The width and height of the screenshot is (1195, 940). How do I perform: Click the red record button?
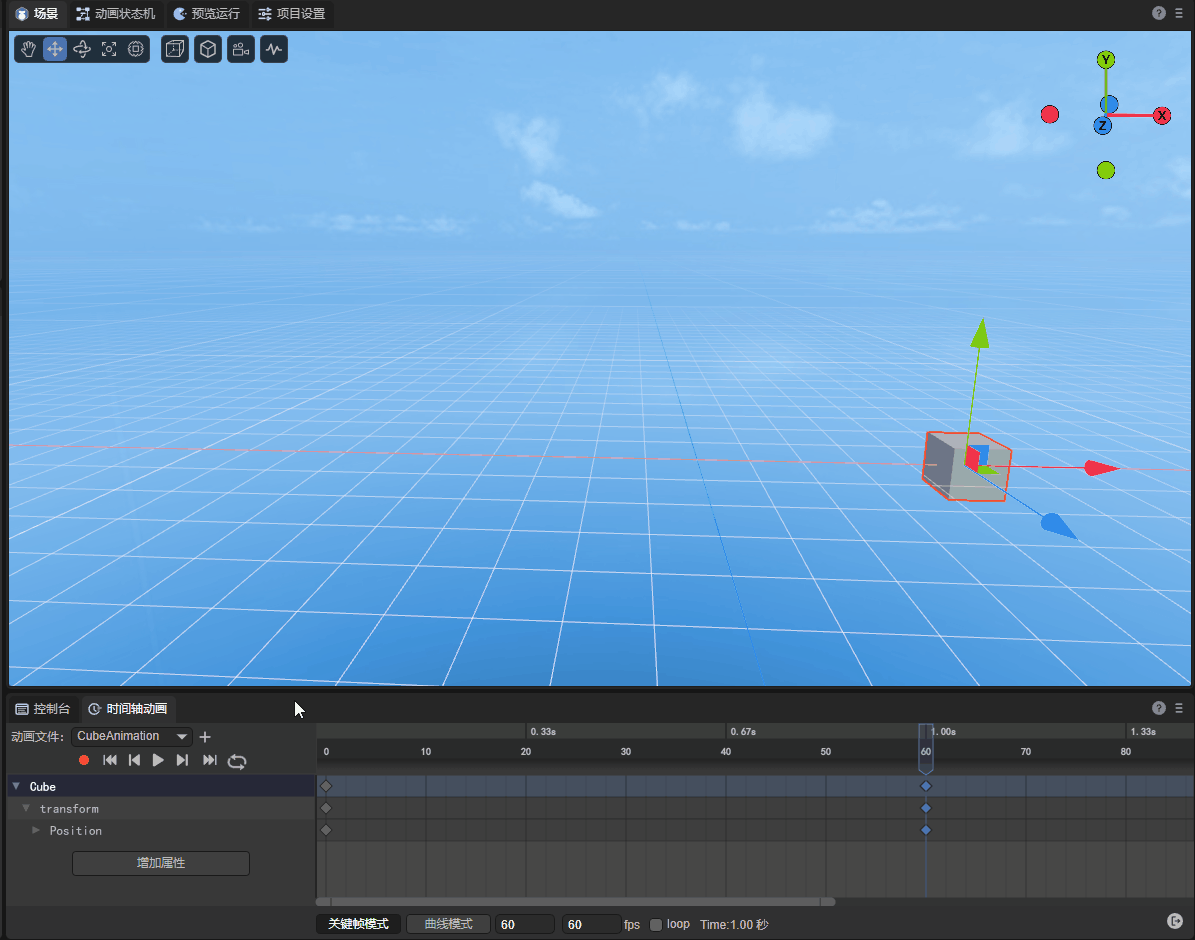coord(84,761)
